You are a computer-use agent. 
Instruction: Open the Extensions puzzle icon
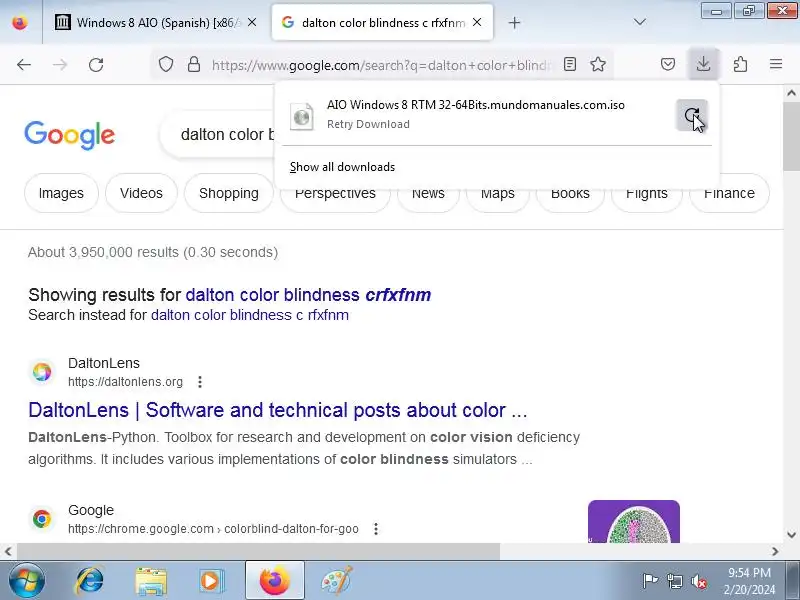[740, 64]
